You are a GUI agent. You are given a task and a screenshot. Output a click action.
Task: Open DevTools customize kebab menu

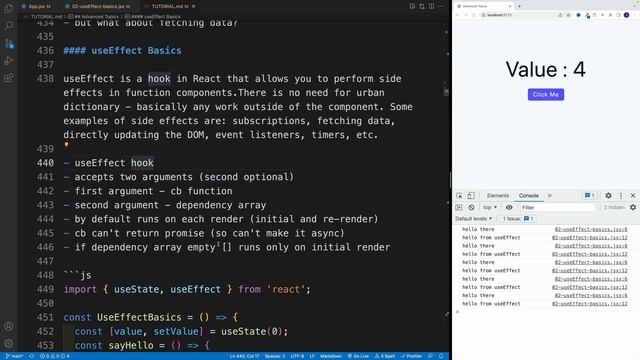pyautogui.click(x=621, y=196)
